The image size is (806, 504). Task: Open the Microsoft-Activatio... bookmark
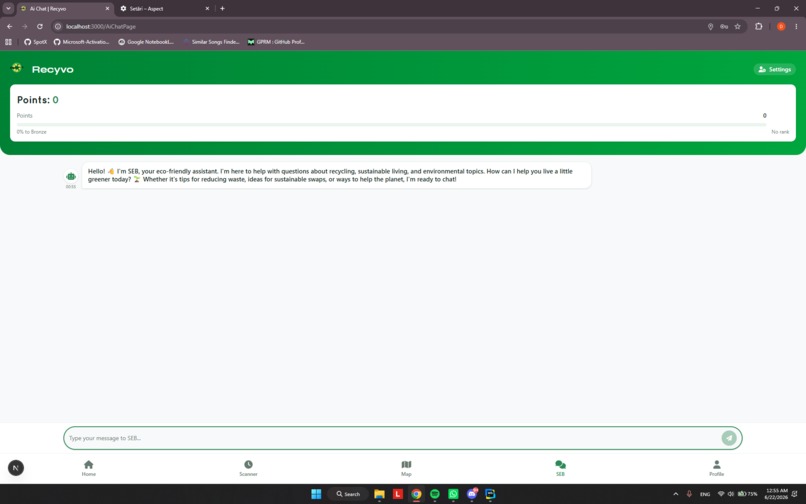click(82, 42)
